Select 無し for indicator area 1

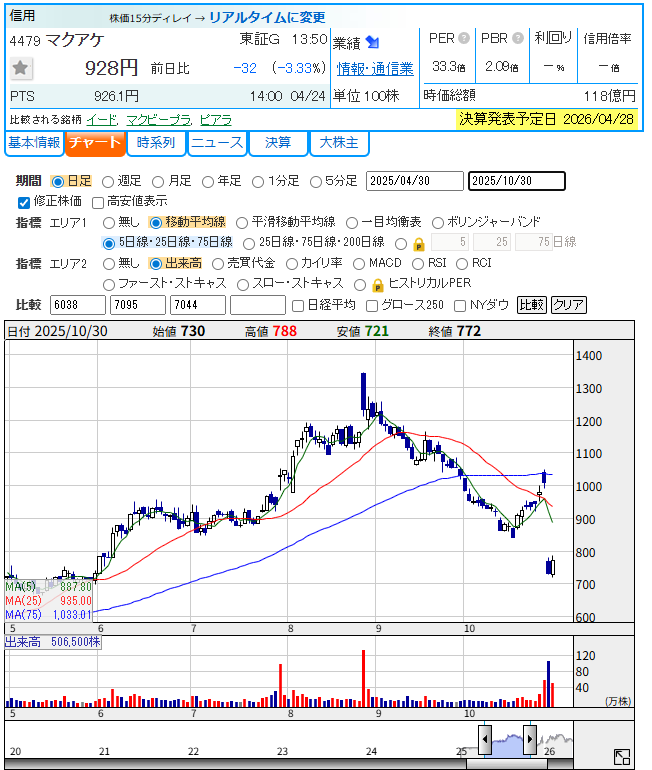tap(109, 223)
